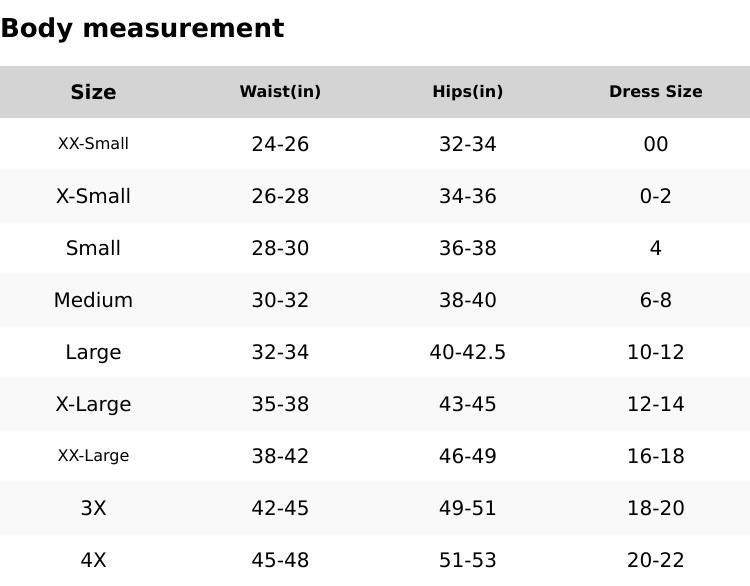This screenshot has width=750, height=586.
Task: Click the XX-Large size row label
Action: (x=93, y=456)
